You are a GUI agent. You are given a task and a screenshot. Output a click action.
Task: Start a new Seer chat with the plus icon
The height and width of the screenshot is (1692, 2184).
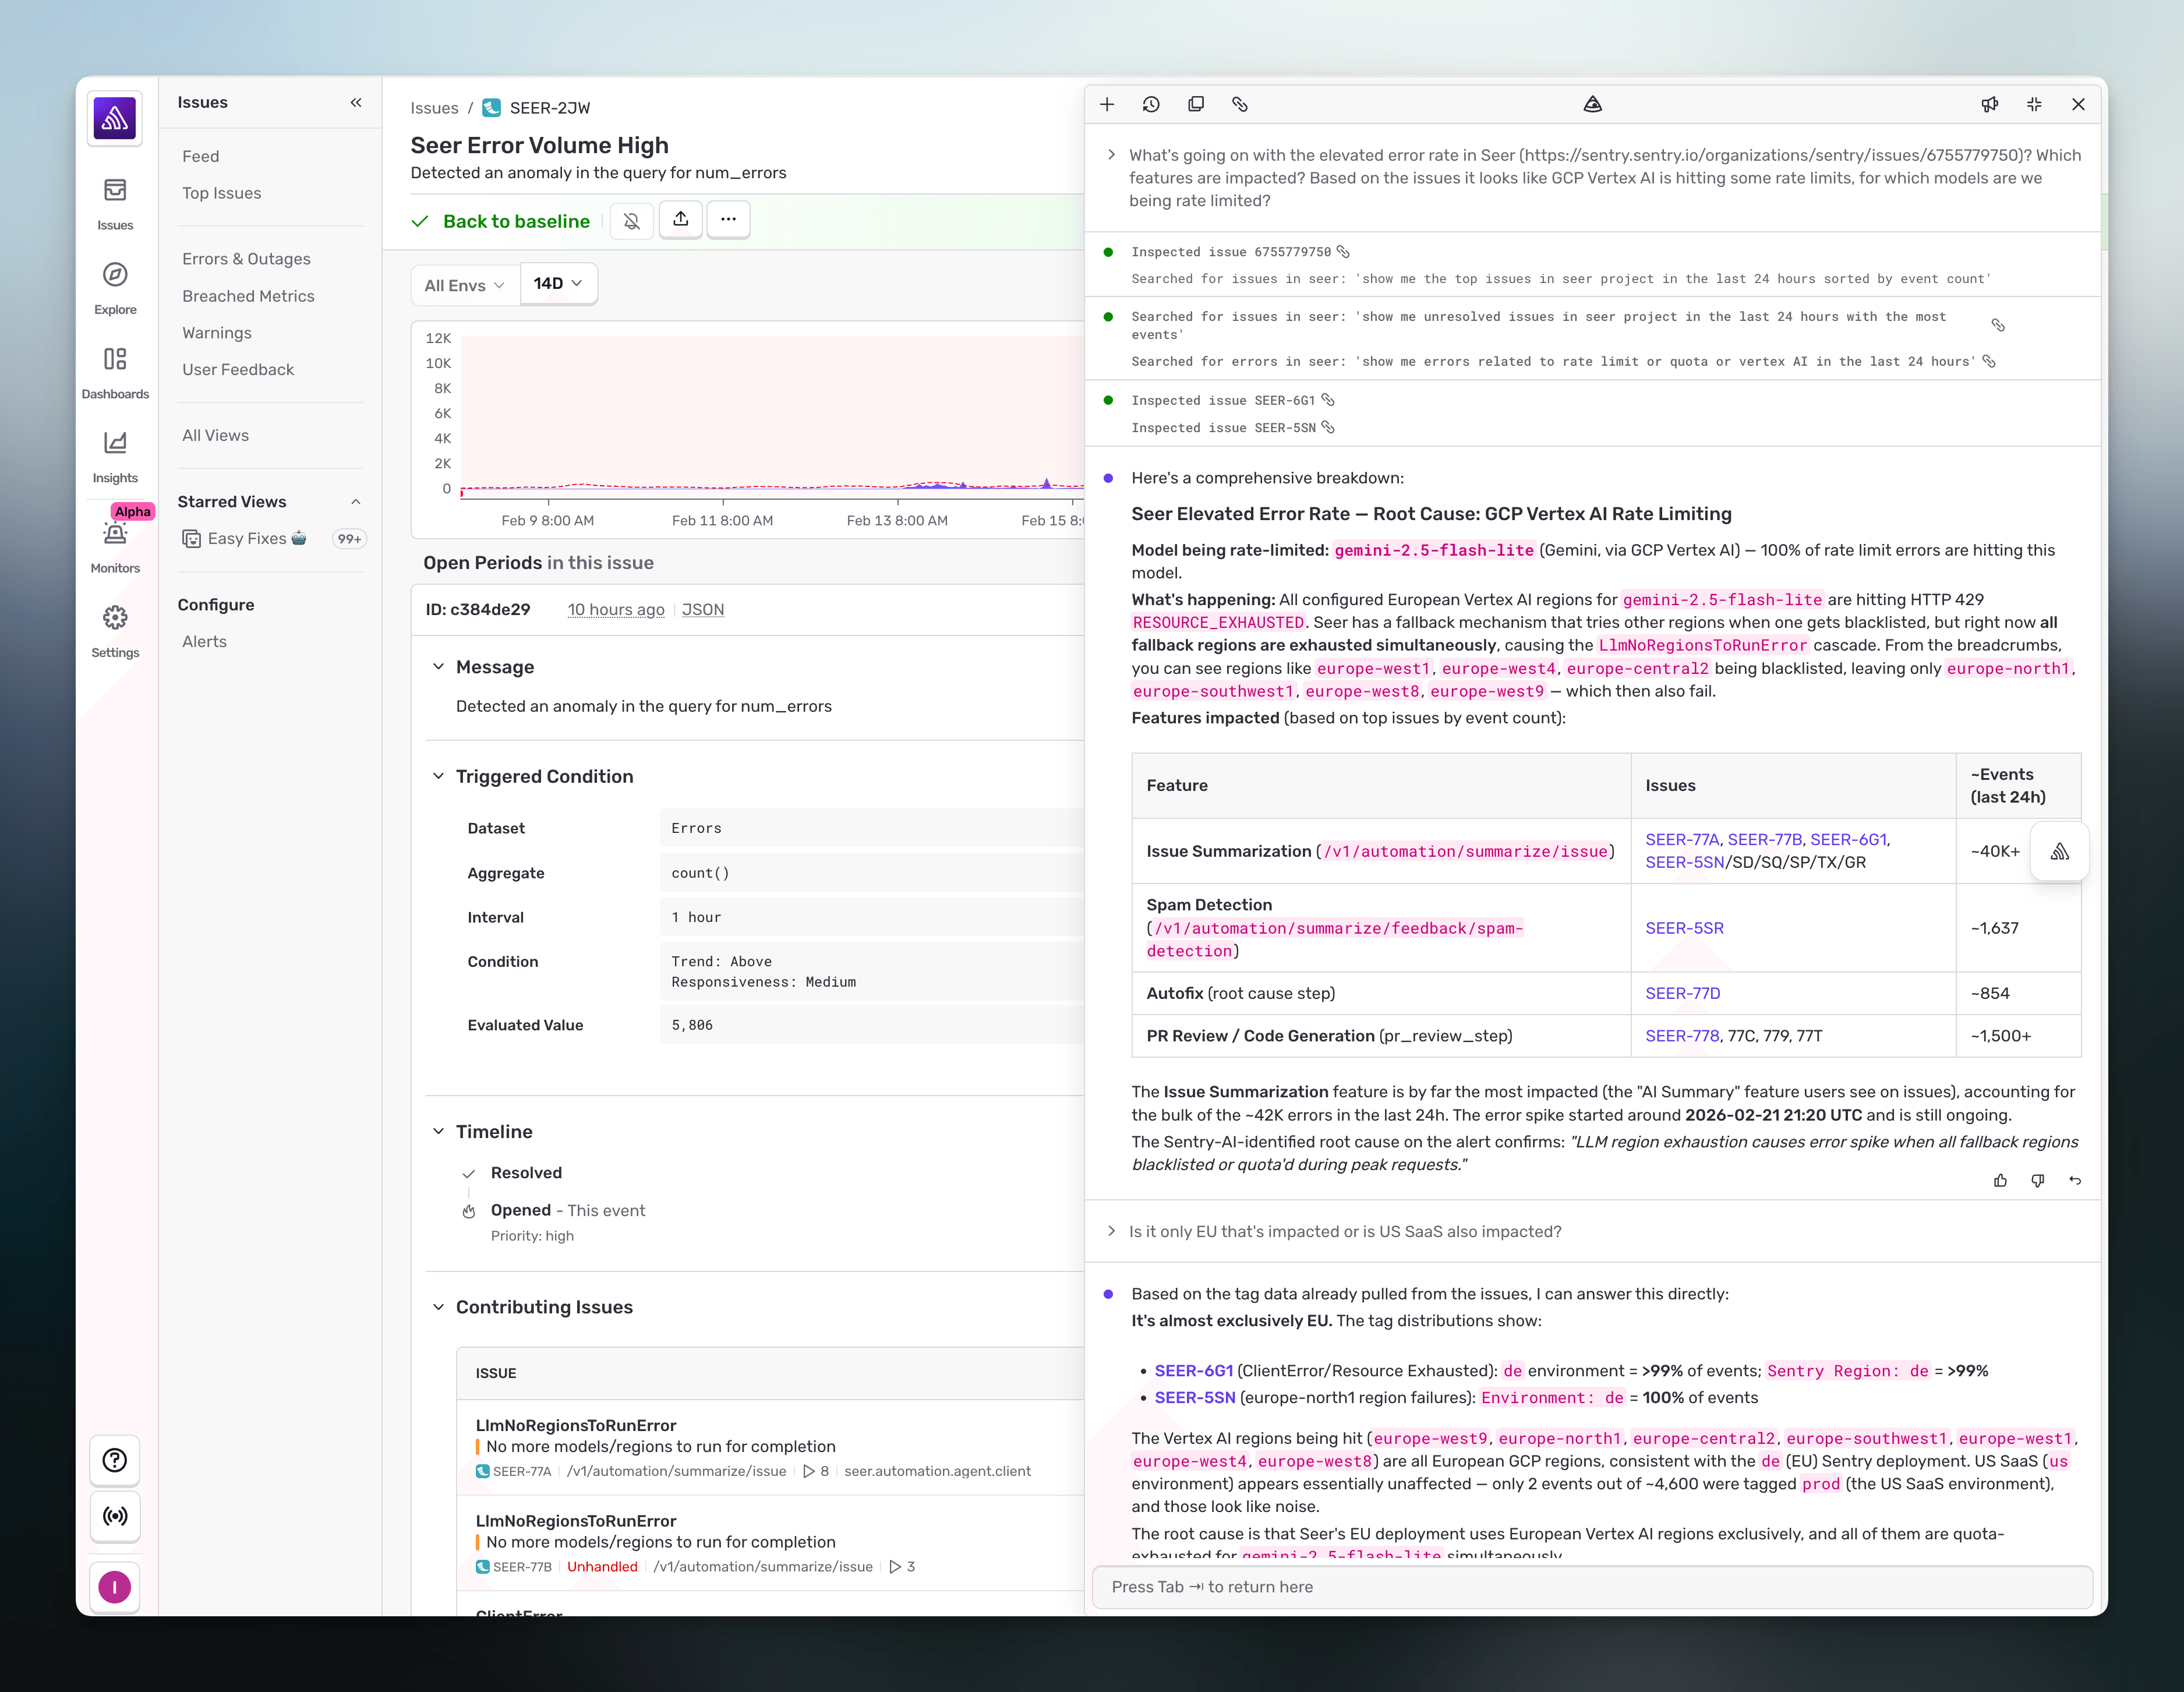click(1107, 104)
